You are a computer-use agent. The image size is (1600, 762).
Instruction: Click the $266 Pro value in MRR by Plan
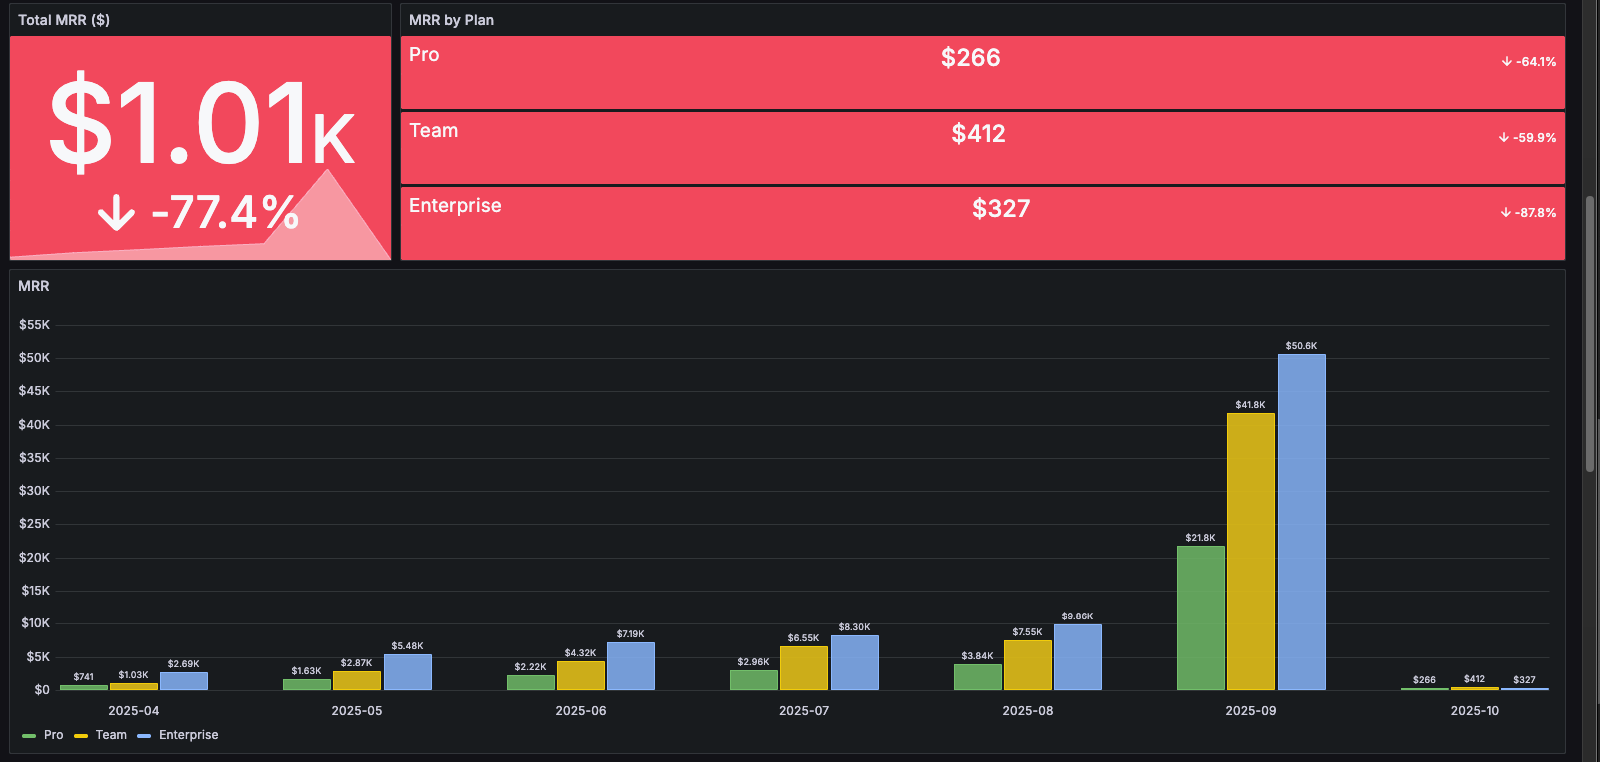971,58
